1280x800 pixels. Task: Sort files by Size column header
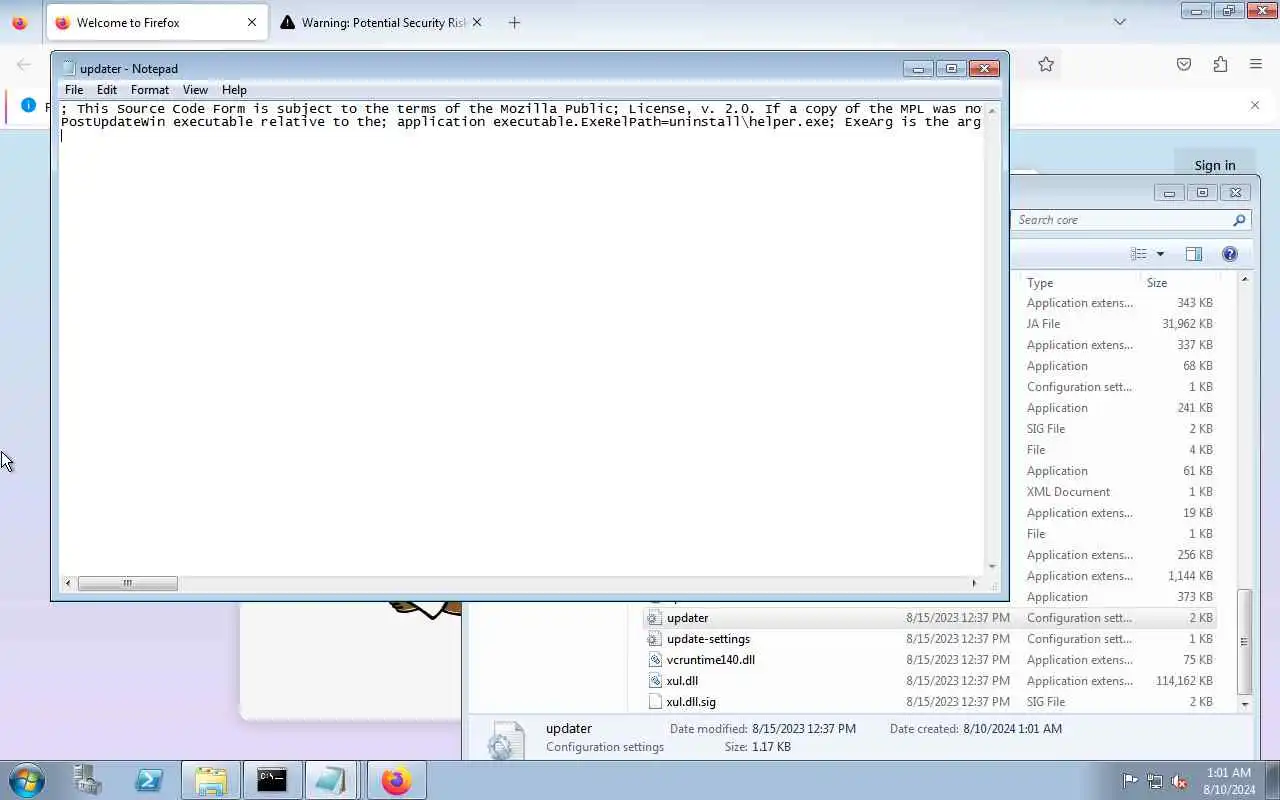point(1179,283)
